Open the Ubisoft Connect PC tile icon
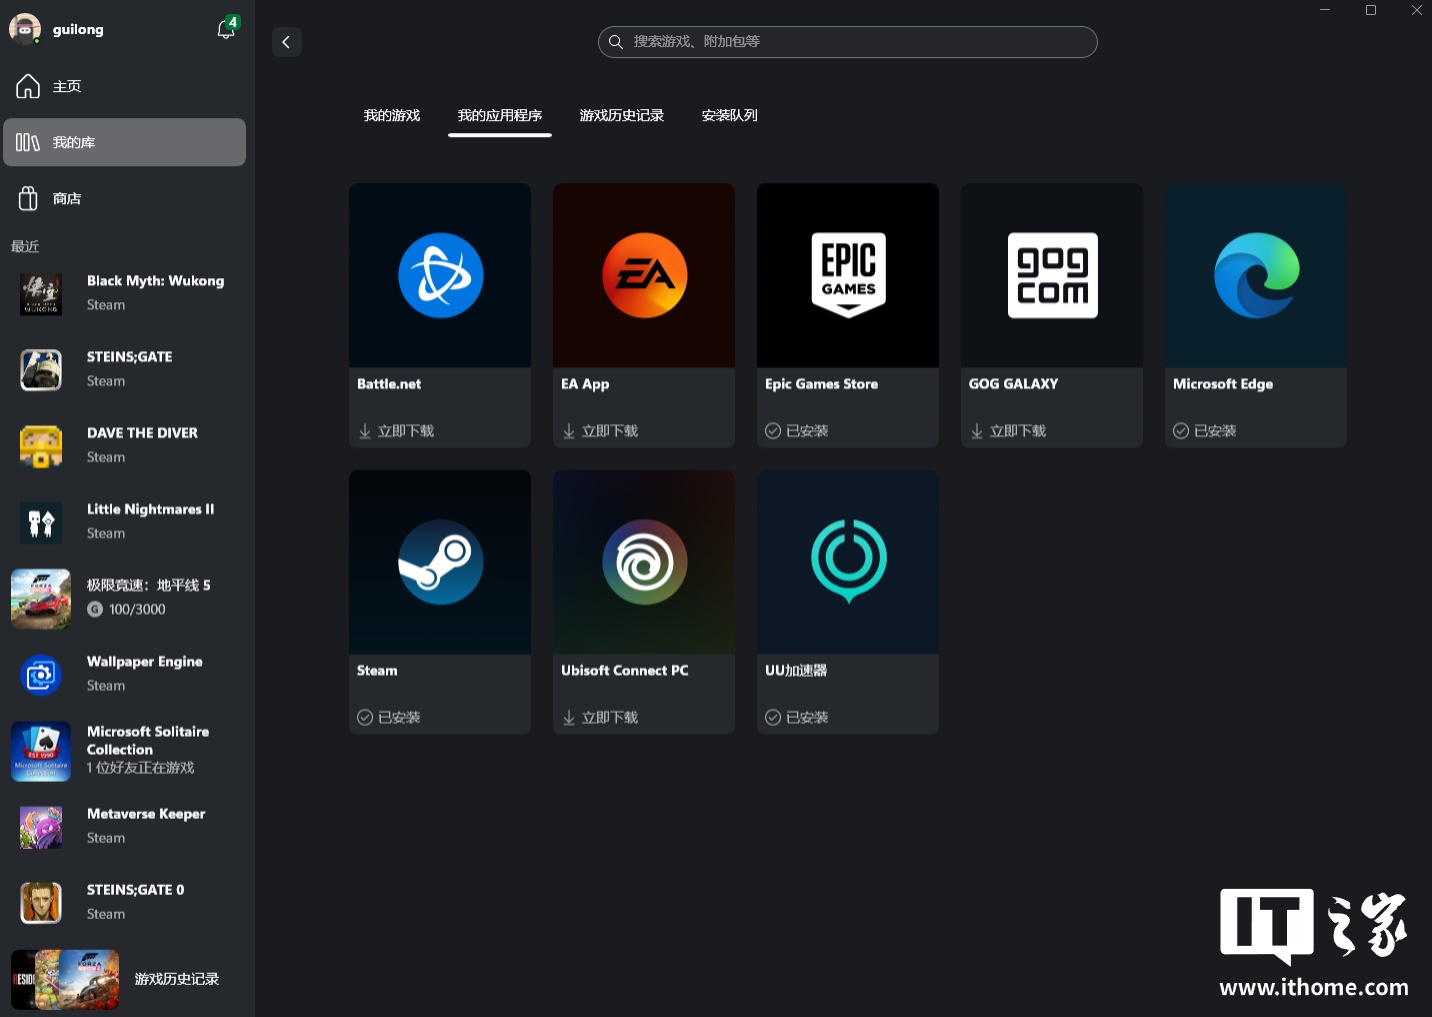The image size is (1432, 1017). [644, 562]
